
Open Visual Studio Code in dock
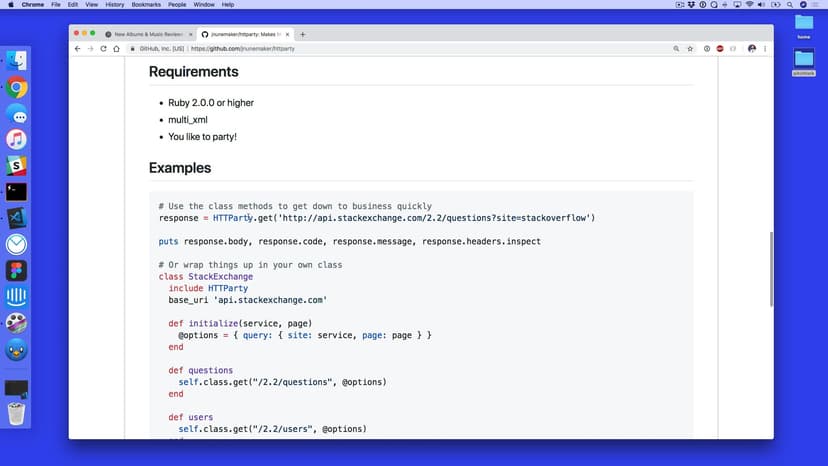point(16,218)
